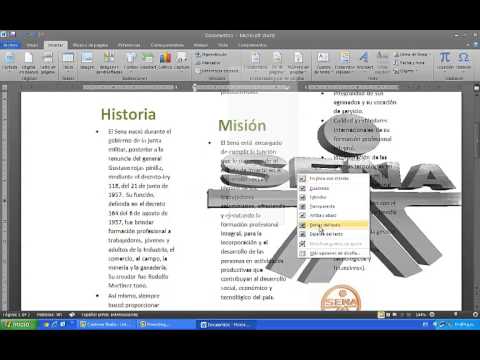480x360 pixels.
Task: Open Más opciones de diseño
Action: 333,253
